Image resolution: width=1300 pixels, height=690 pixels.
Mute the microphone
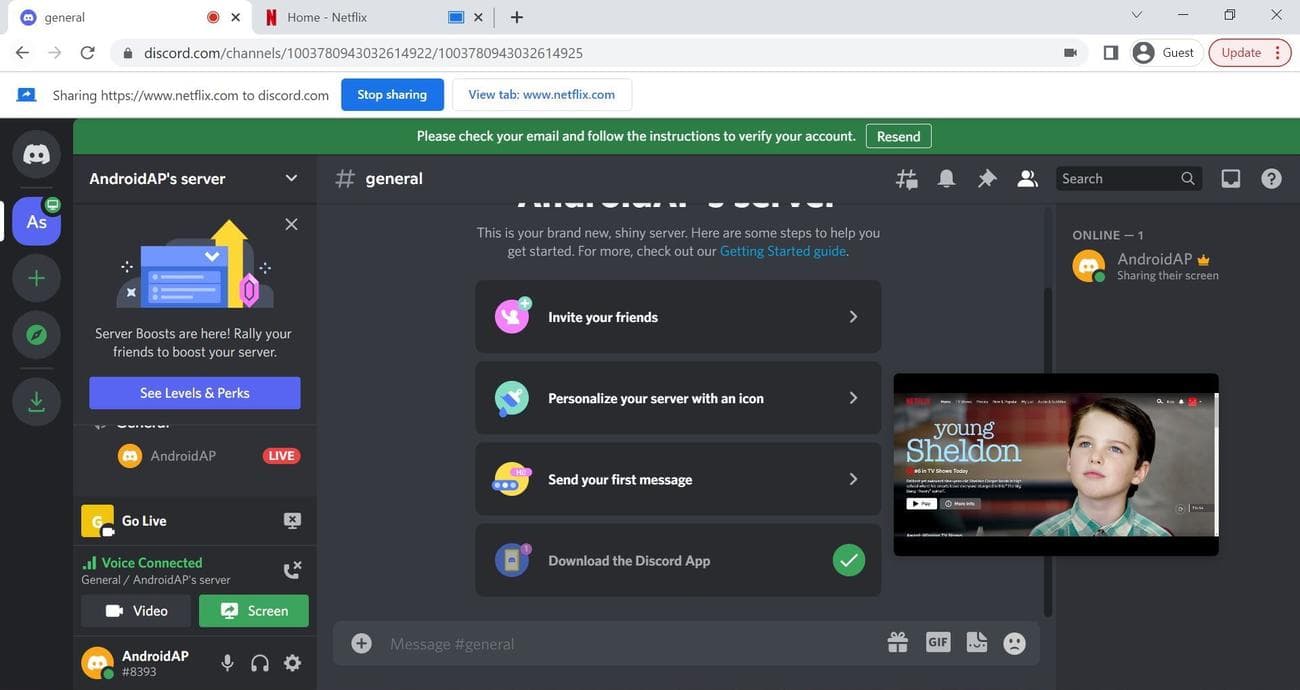(x=227, y=662)
